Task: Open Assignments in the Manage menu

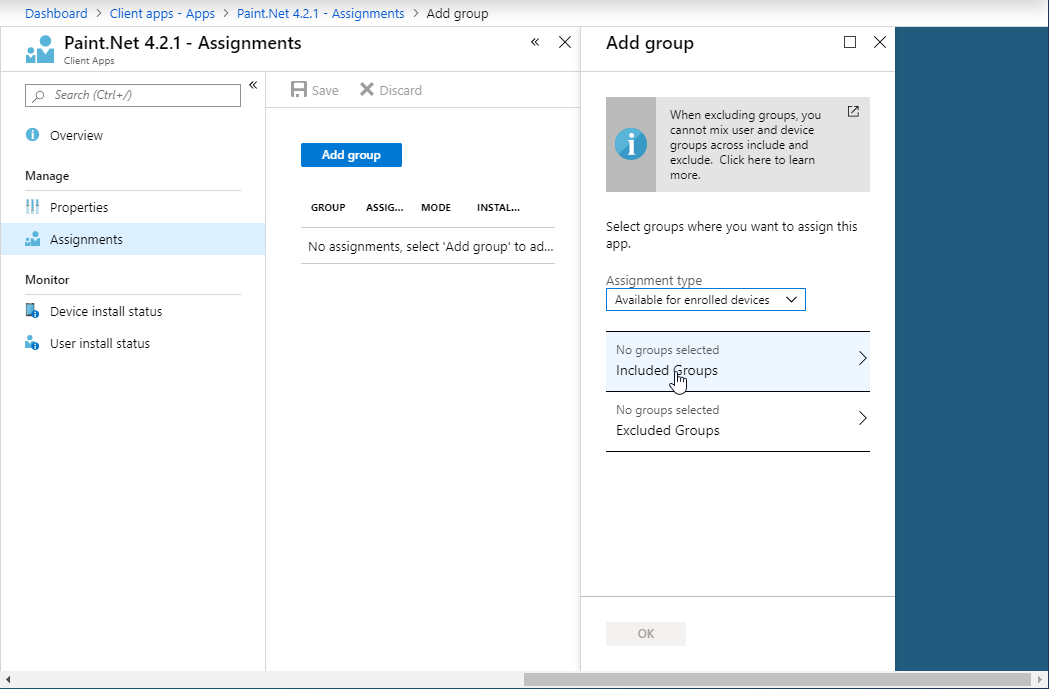Action: pos(86,239)
